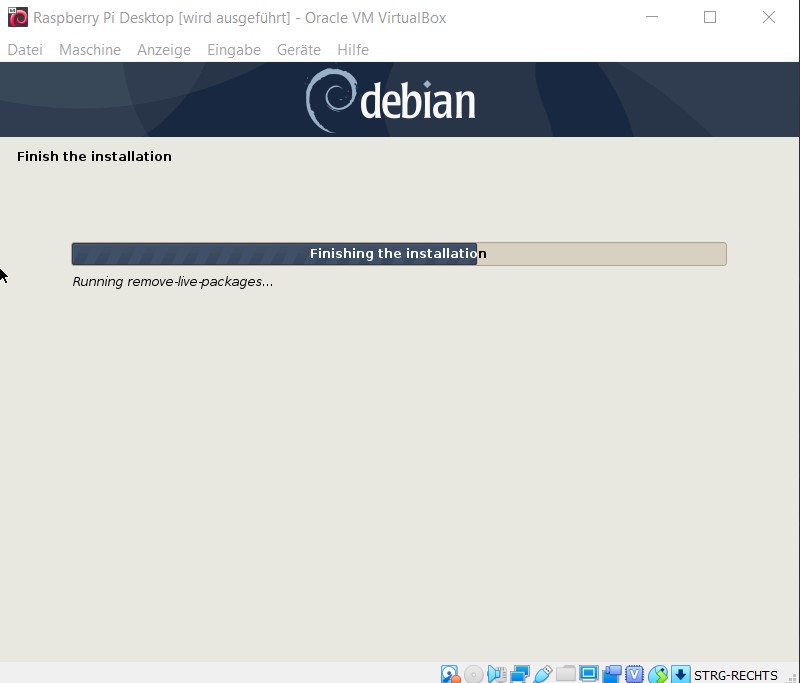Click the CPU virtualization status icon
The width and height of the screenshot is (800, 683).
(x=634, y=674)
